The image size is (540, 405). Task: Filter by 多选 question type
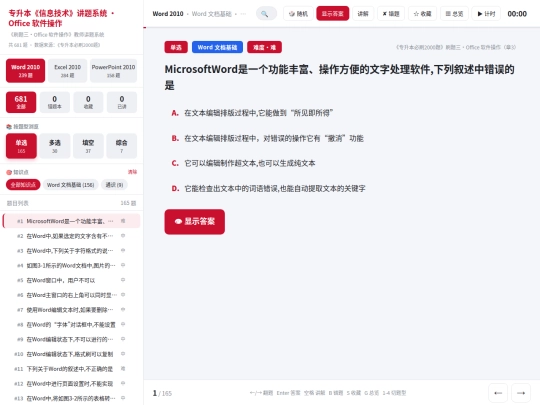tap(55, 146)
